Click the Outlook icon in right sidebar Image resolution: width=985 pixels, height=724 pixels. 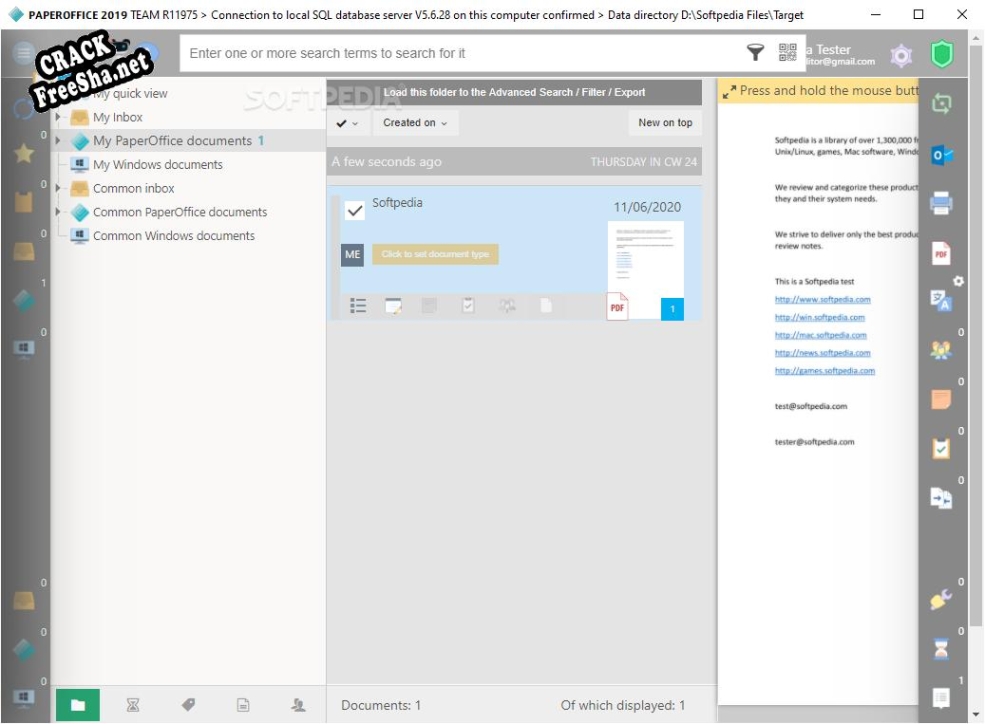(x=941, y=155)
